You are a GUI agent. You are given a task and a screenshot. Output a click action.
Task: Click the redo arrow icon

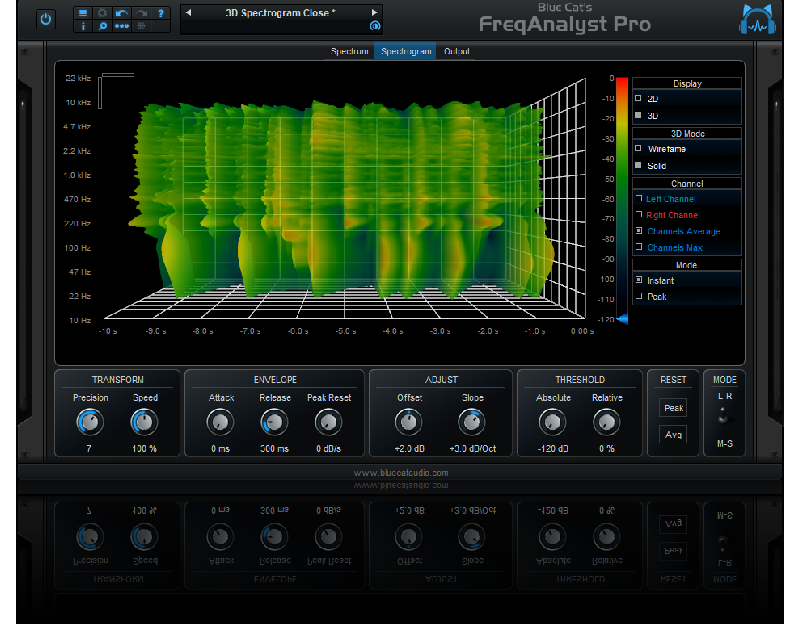tap(141, 13)
